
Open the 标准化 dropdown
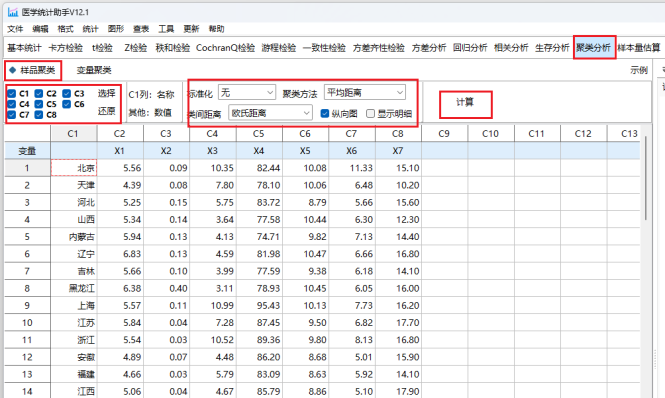pyautogui.click(x=247, y=92)
